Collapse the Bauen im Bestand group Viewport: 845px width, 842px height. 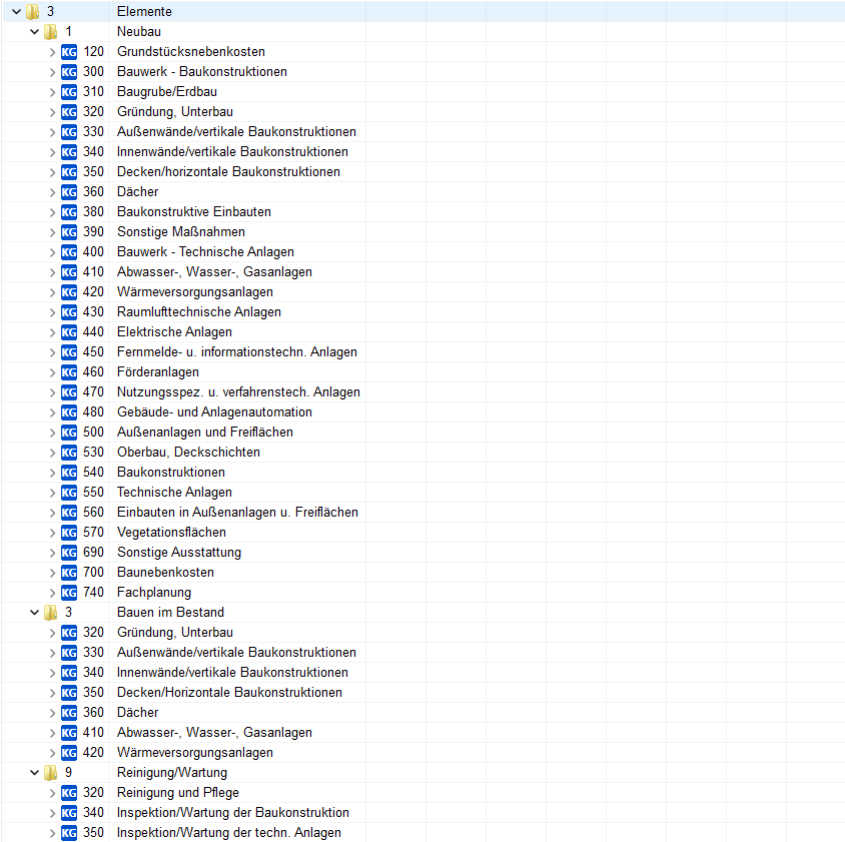coord(35,612)
